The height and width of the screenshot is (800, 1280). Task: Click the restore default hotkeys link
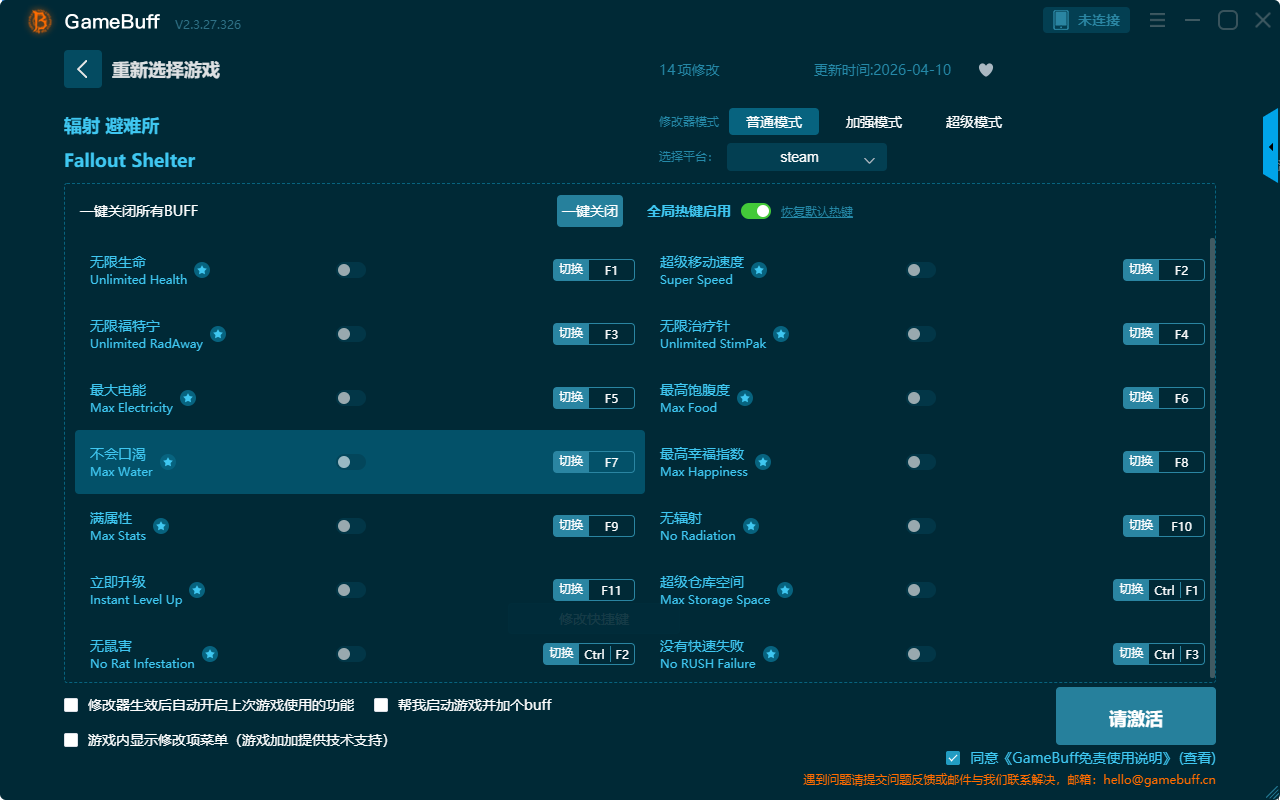click(x=816, y=212)
